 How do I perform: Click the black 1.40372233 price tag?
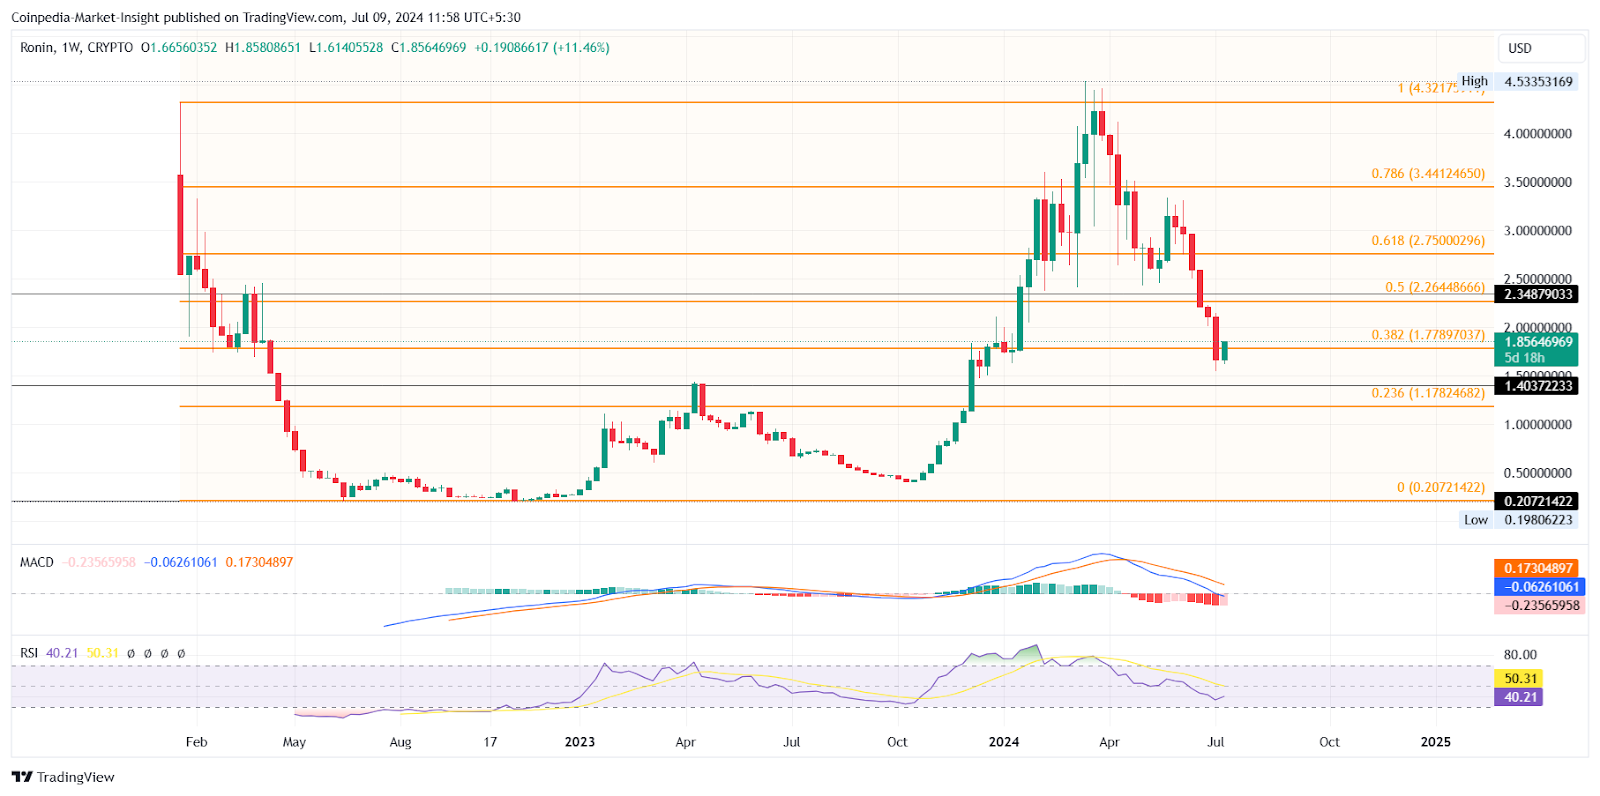pos(1536,385)
